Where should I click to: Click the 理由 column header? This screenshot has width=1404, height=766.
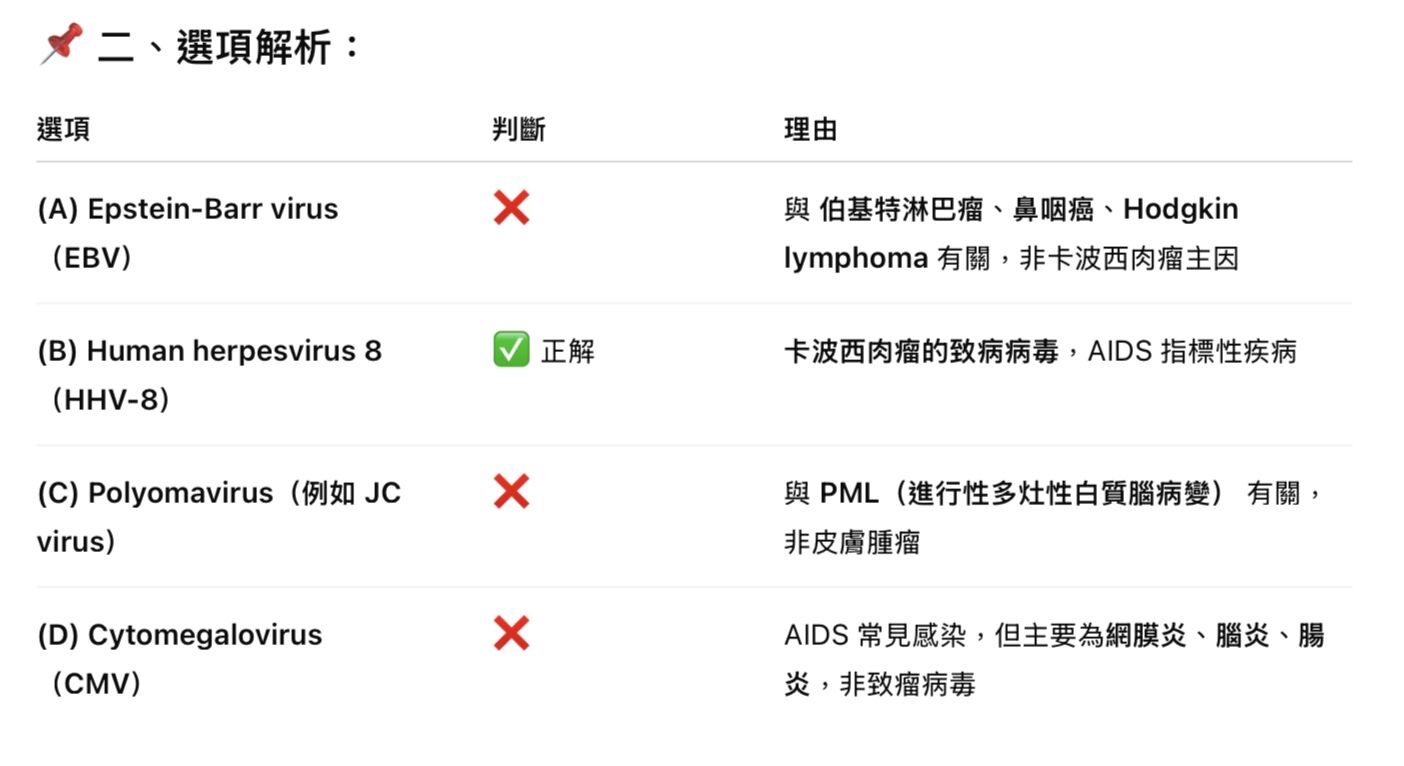pyautogui.click(x=810, y=129)
